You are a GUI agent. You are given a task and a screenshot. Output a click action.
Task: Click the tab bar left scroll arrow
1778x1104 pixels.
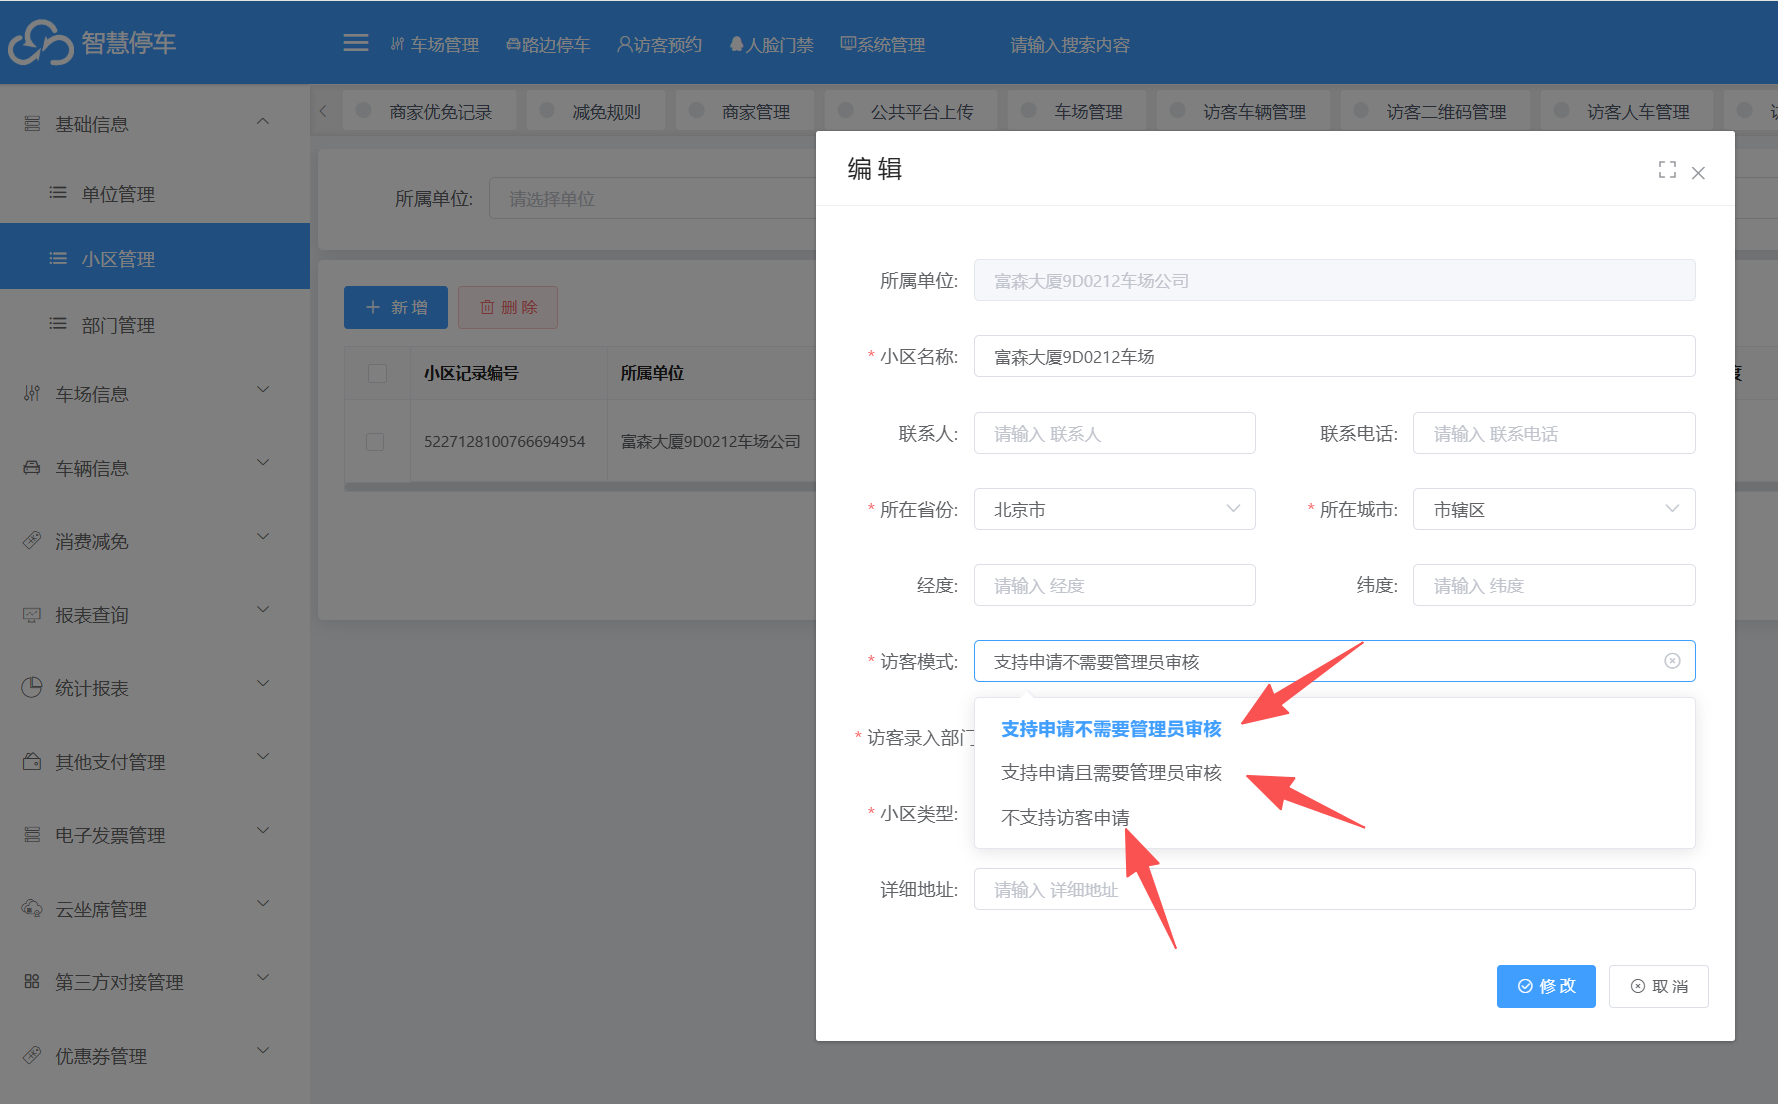click(323, 111)
